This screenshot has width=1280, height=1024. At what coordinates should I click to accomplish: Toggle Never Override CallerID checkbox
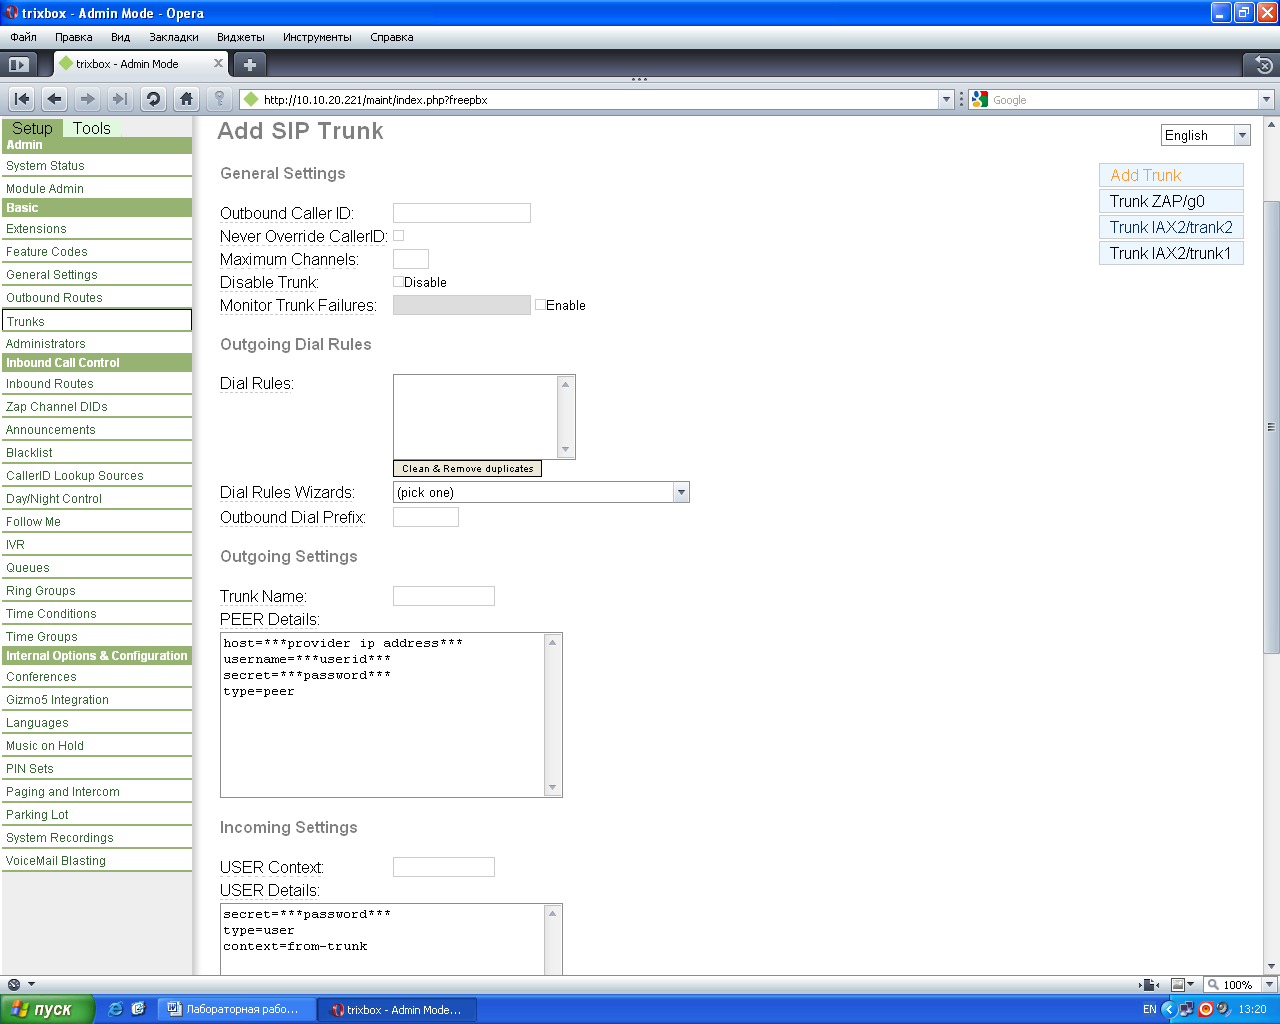click(398, 236)
